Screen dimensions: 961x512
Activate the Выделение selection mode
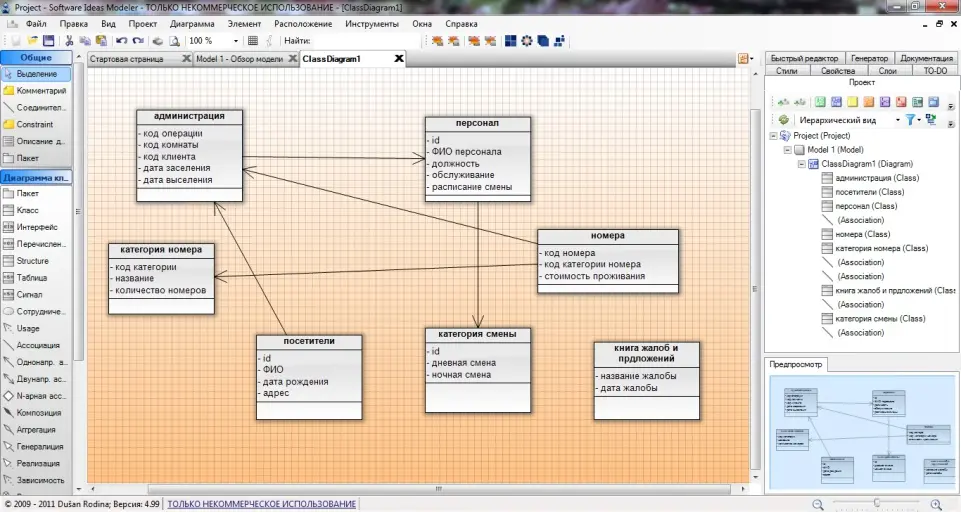click(x=36, y=74)
